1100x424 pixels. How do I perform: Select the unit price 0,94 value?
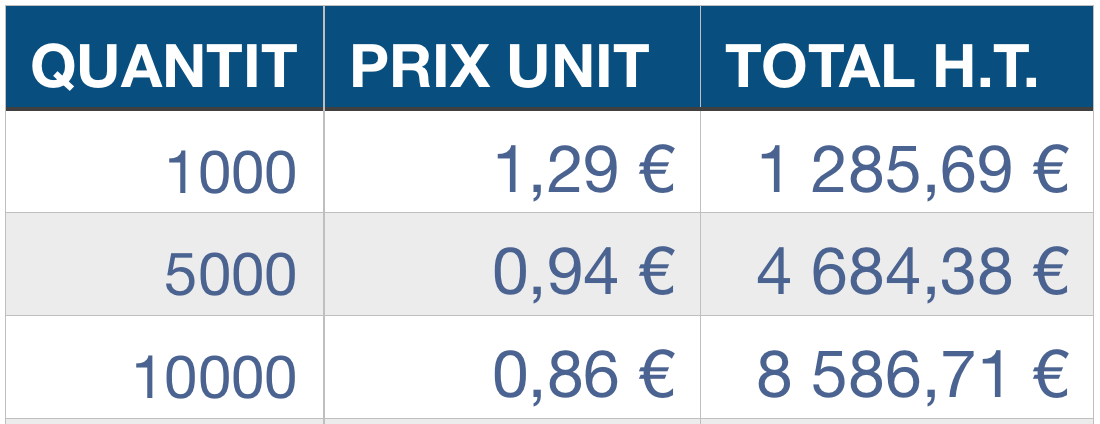tap(556, 273)
